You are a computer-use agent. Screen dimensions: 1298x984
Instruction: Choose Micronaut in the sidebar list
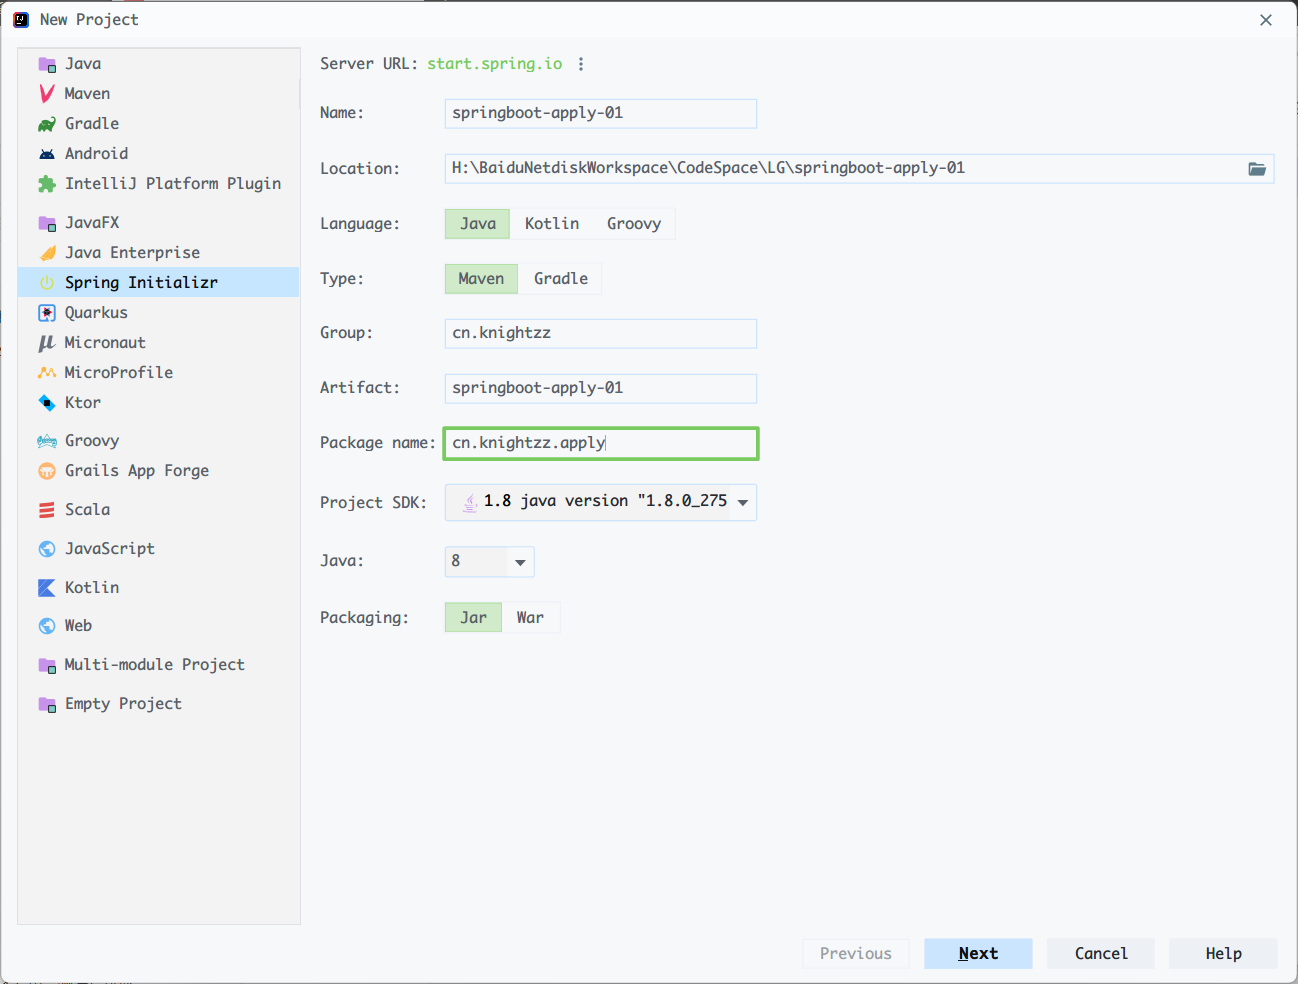coord(158,343)
